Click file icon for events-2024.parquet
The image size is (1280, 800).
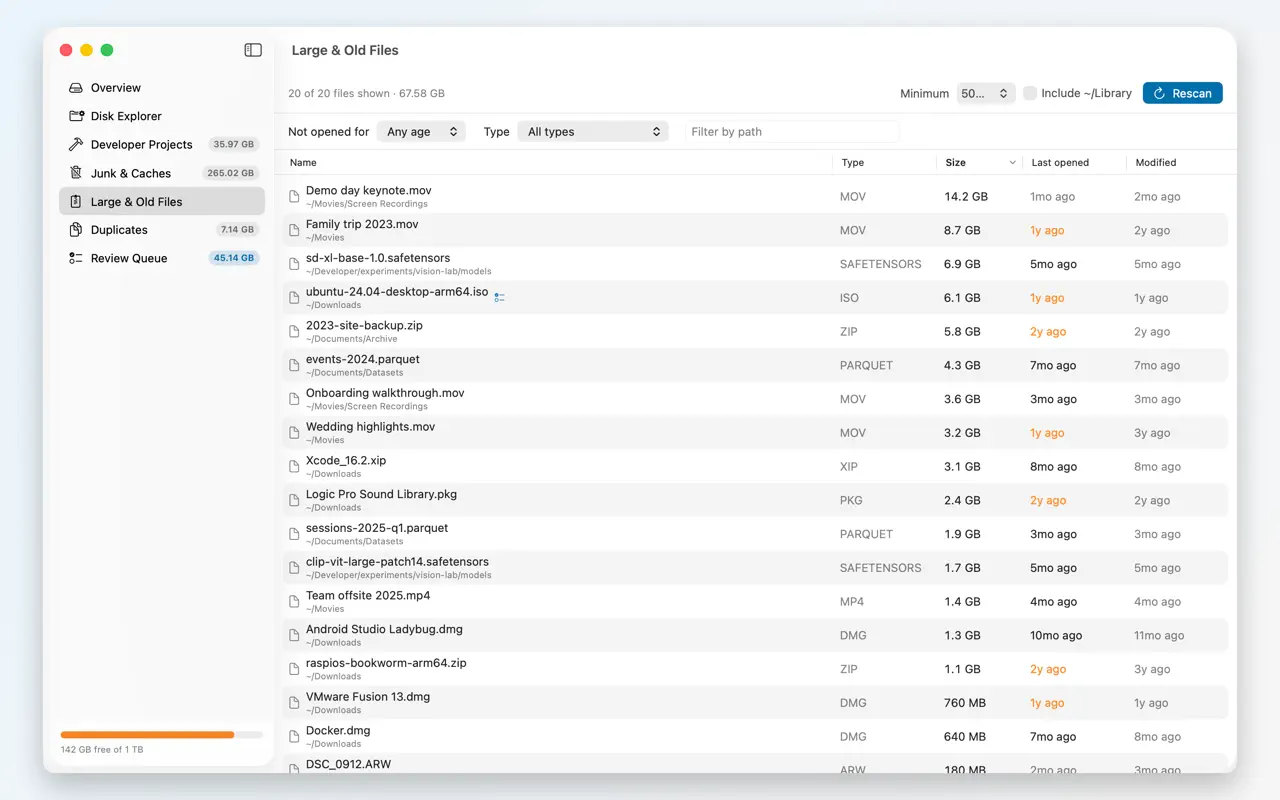click(x=294, y=365)
